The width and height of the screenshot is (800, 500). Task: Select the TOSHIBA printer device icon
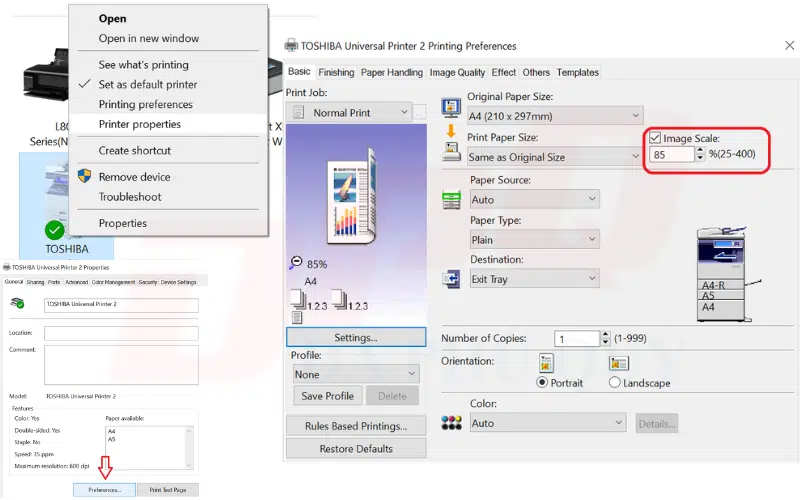[x=66, y=206]
